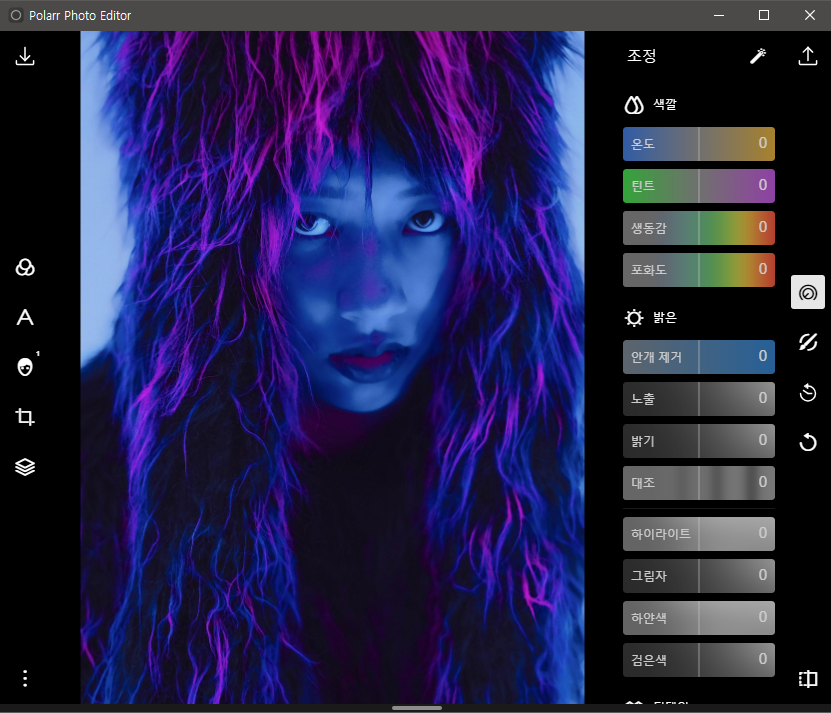The image size is (831, 713).
Task: Select the text tool A icon
Action: [25, 317]
